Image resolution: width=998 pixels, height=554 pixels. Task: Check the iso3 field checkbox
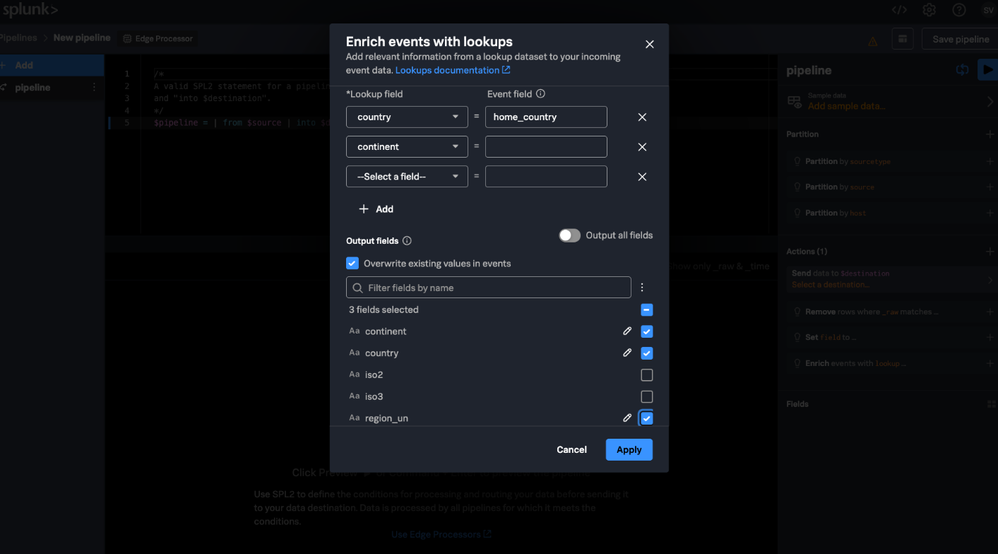click(647, 397)
